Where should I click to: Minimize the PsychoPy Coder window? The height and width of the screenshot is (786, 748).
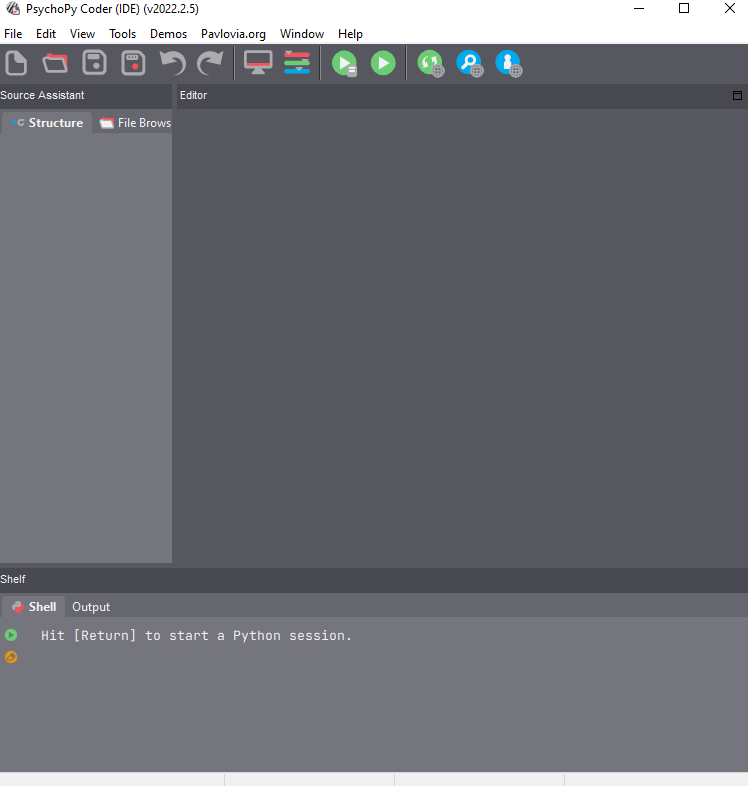639,9
